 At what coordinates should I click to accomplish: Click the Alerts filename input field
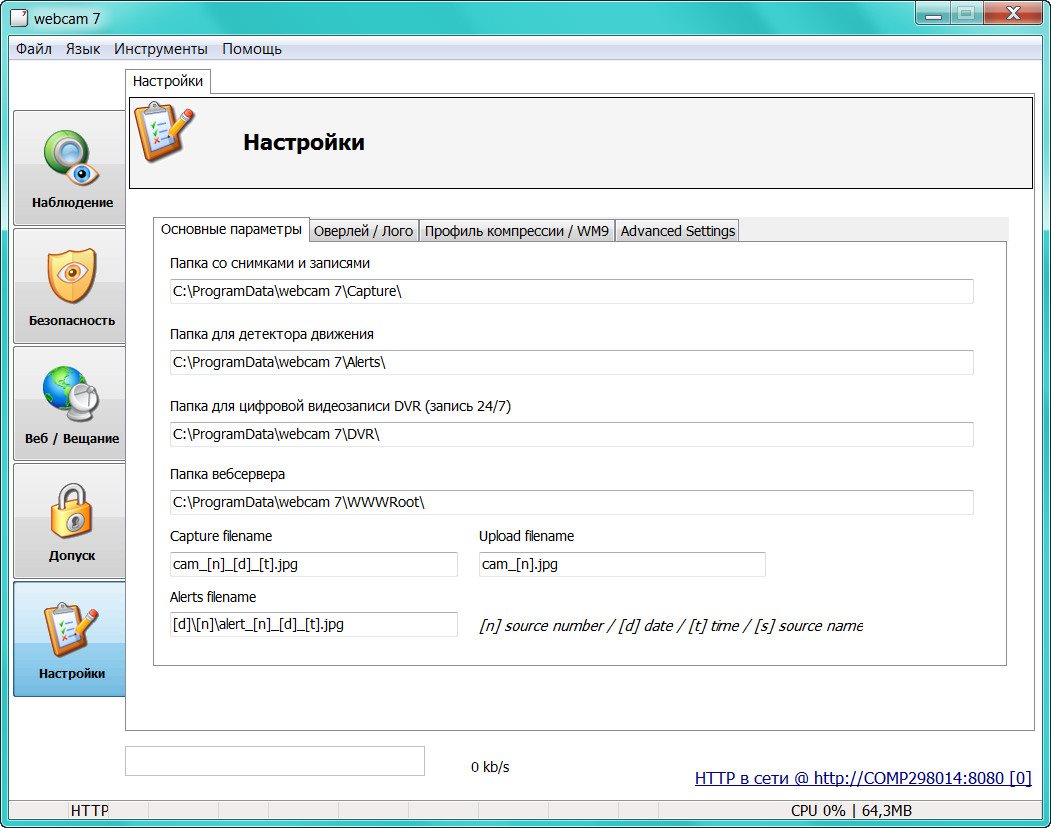(x=313, y=624)
